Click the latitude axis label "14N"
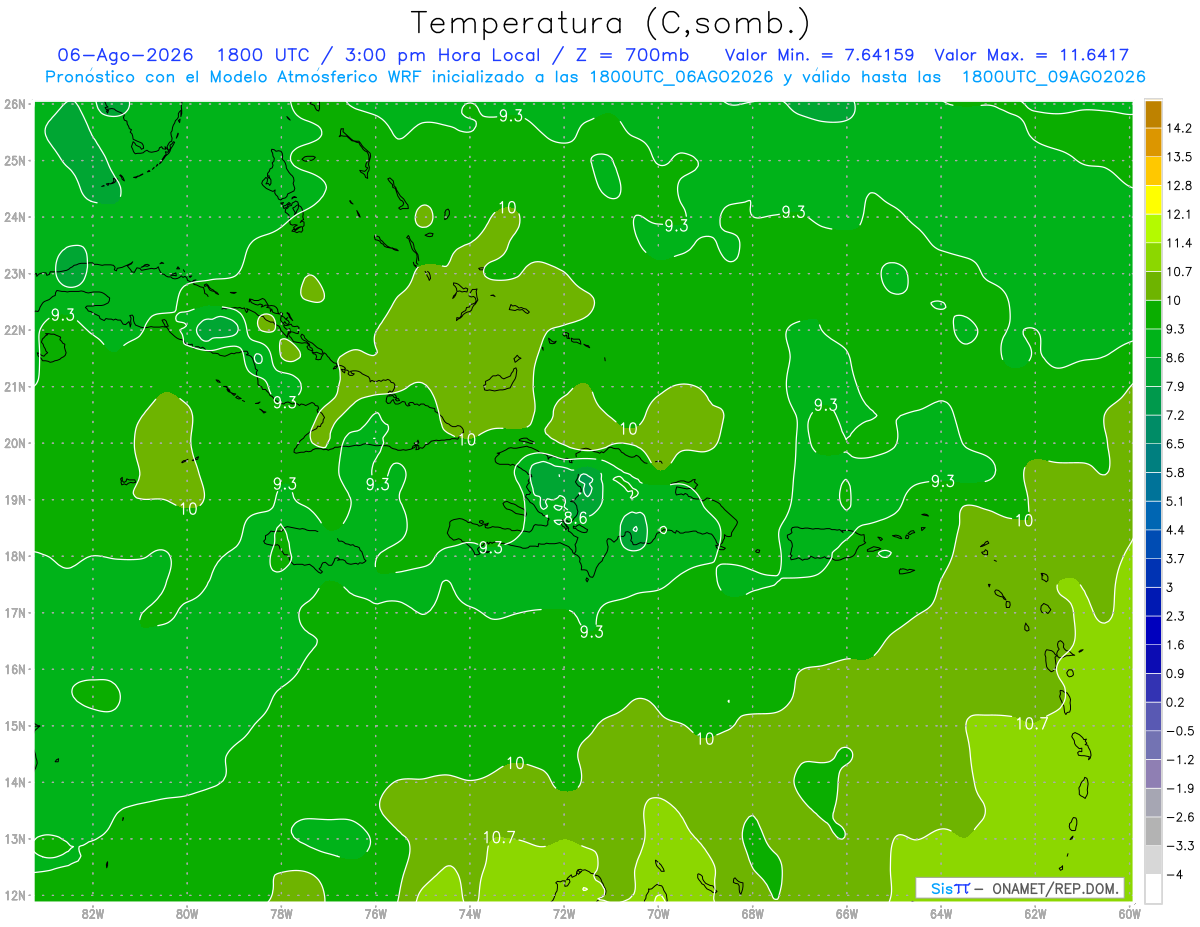1200x927 pixels. coord(14,782)
